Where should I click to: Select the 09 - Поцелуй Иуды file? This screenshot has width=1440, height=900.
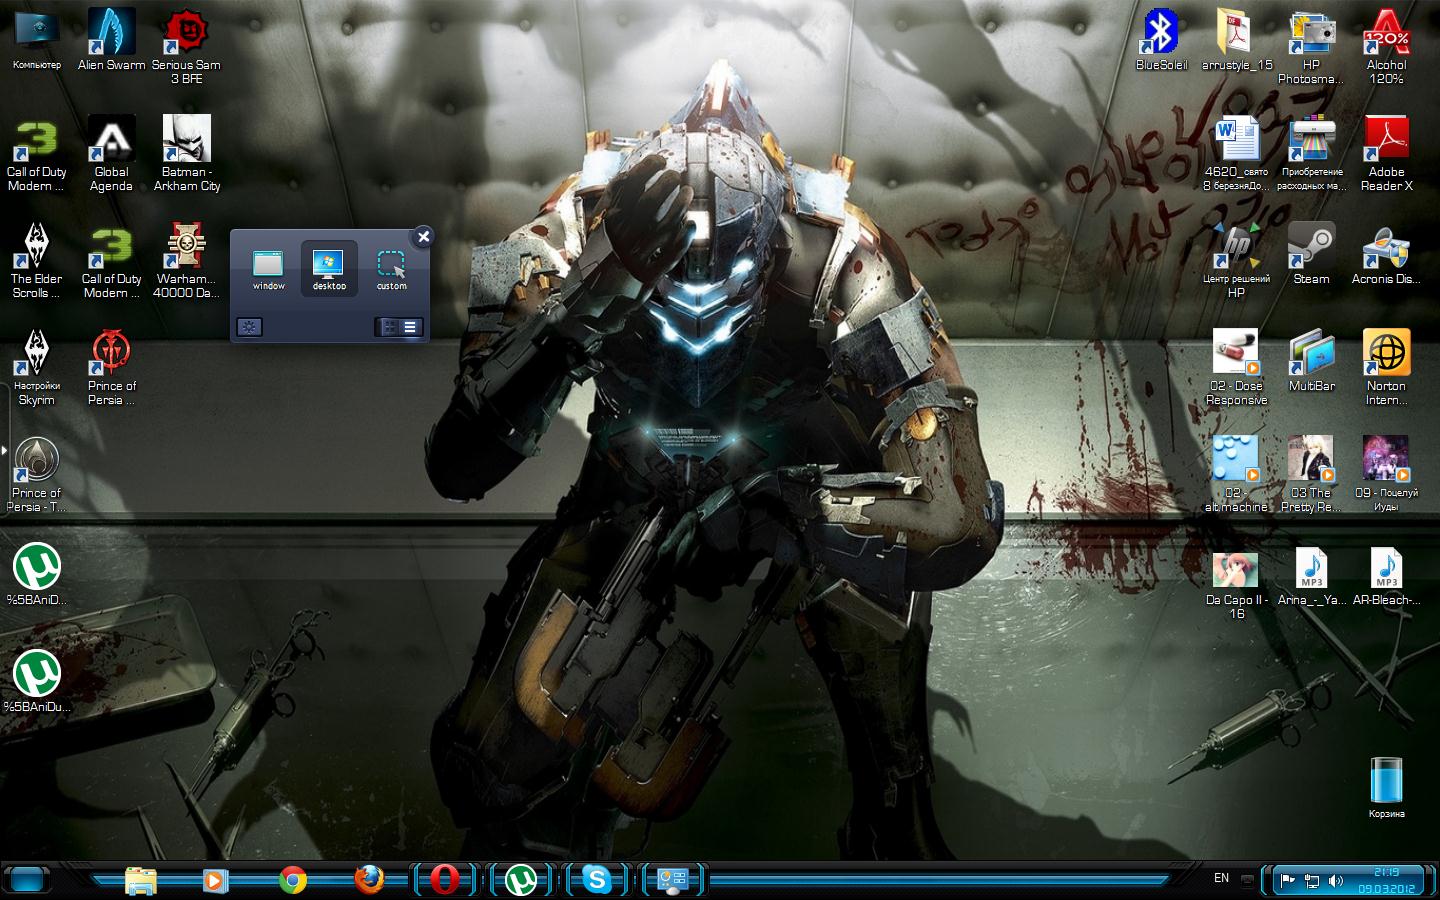point(1386,474)
